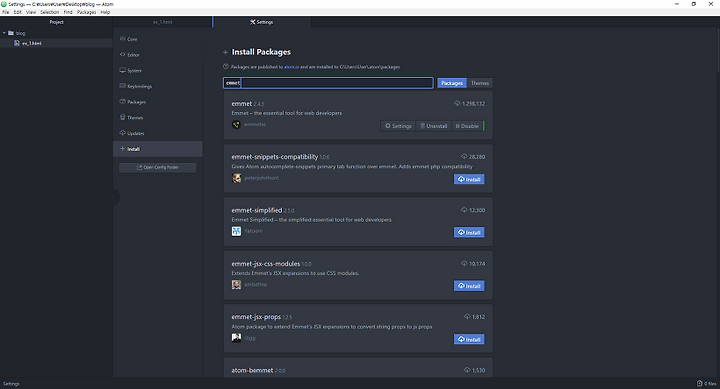Disable the emmet package
Image resolution: width=720 pixels, height=389 pixels.
(467, 126)
